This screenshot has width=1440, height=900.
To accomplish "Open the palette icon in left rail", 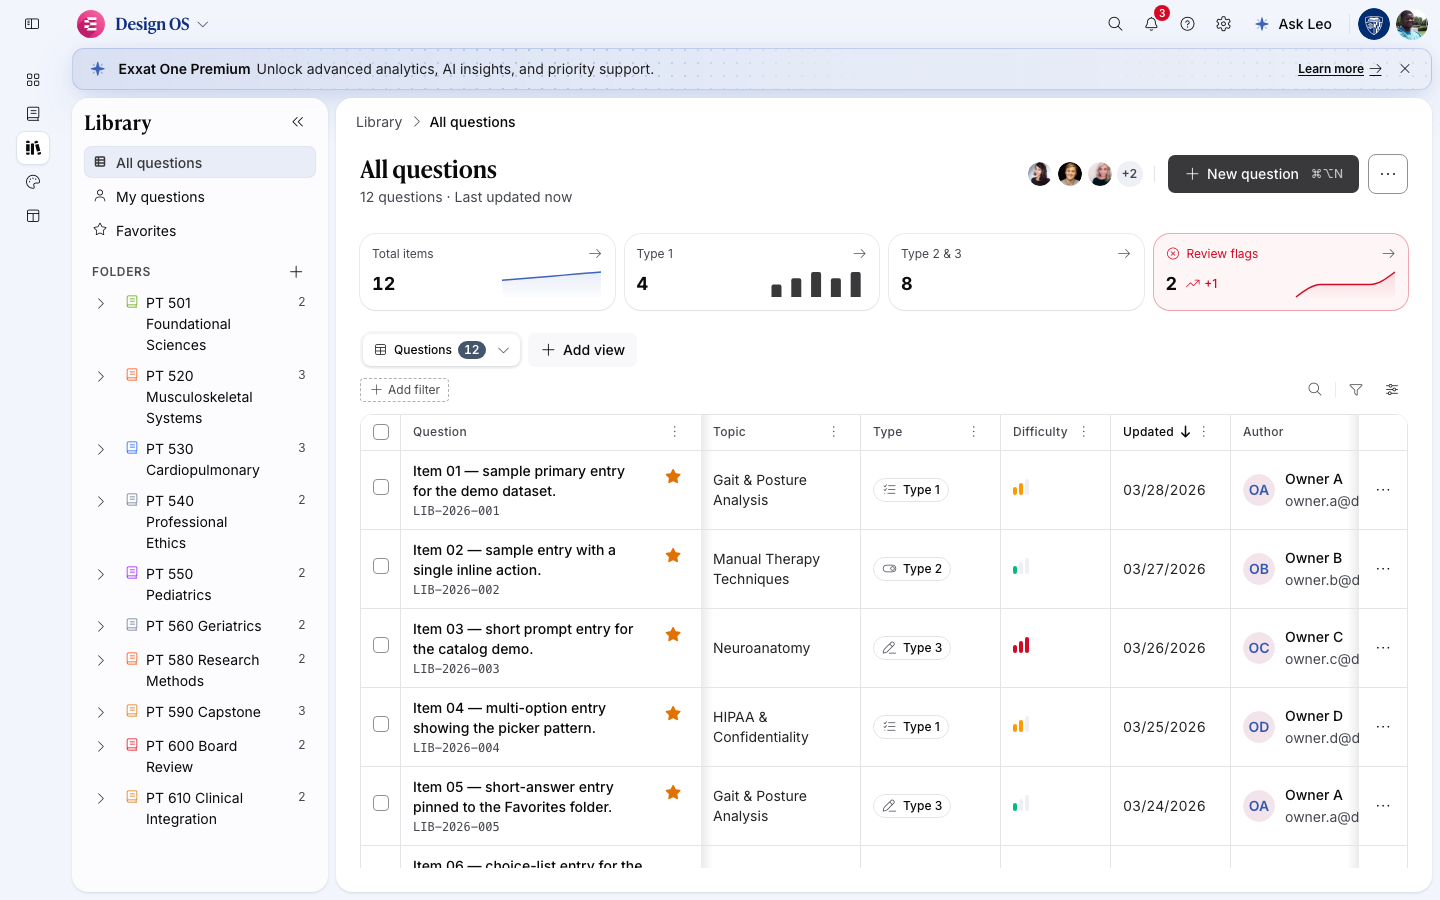I will tap(33, 182).
